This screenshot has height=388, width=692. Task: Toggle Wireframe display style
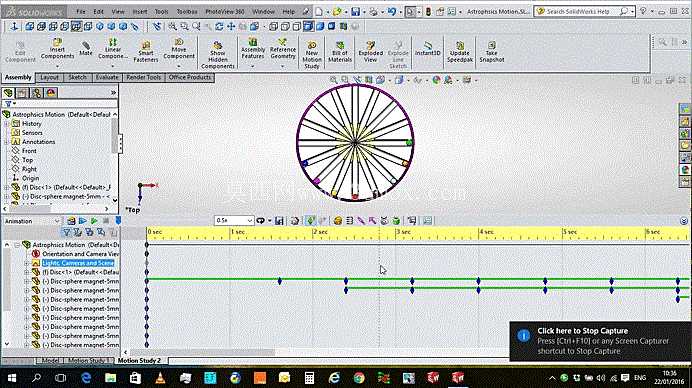point(274,27)
